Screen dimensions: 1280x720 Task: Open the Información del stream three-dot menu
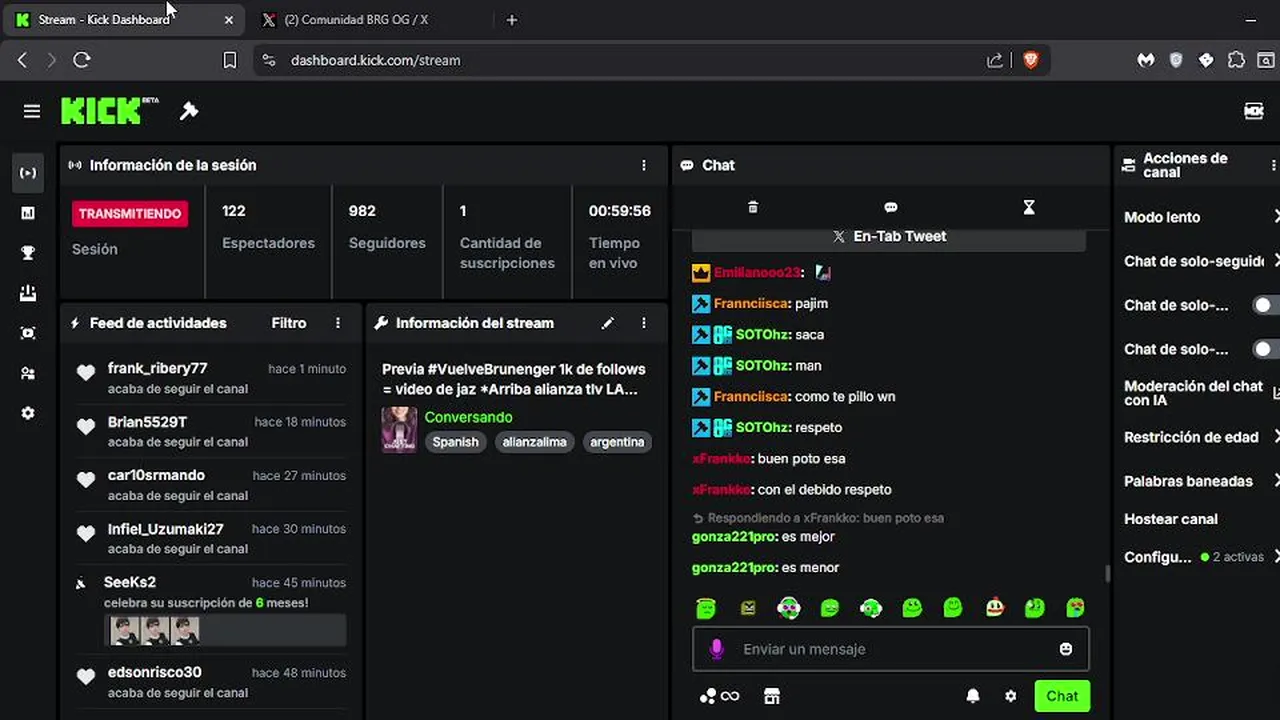(x=644, y=323)
